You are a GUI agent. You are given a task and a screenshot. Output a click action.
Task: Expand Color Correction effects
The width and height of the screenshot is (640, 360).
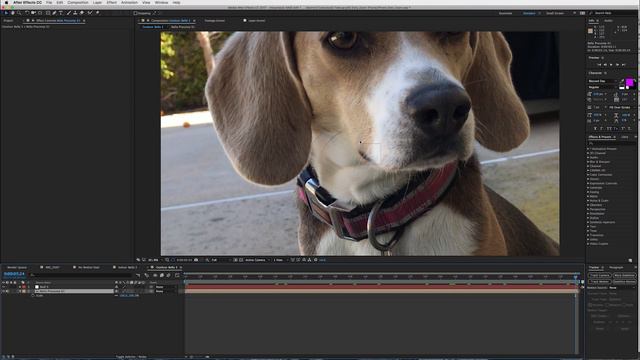click(x=588, y=175)
